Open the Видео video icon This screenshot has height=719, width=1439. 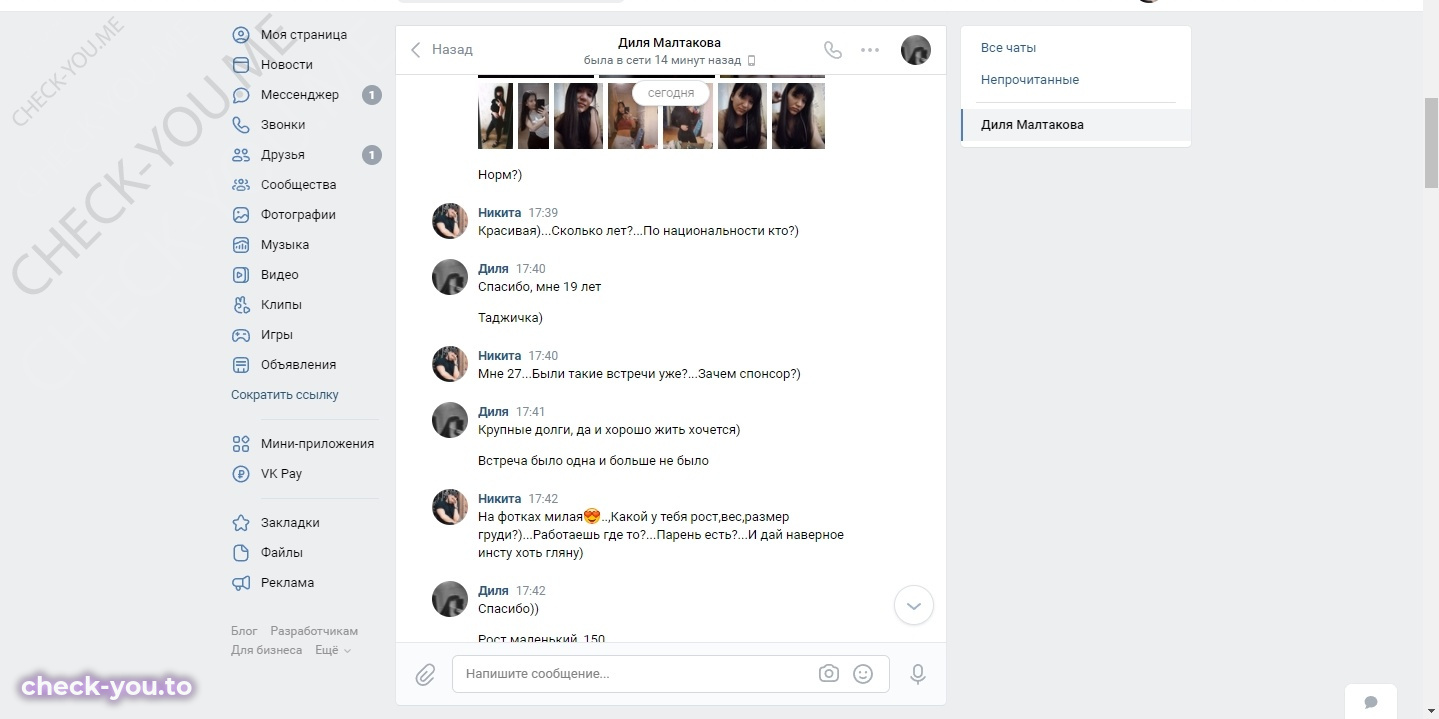tap(241, 275)
